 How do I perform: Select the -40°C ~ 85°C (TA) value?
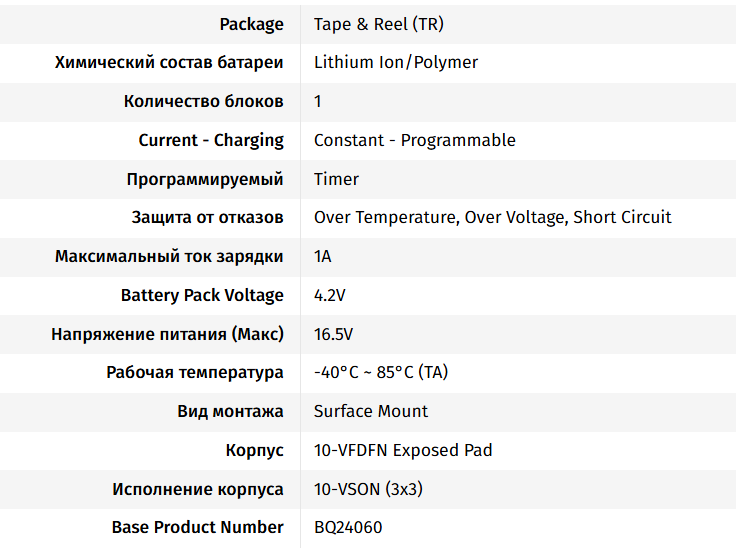point(381,372)
